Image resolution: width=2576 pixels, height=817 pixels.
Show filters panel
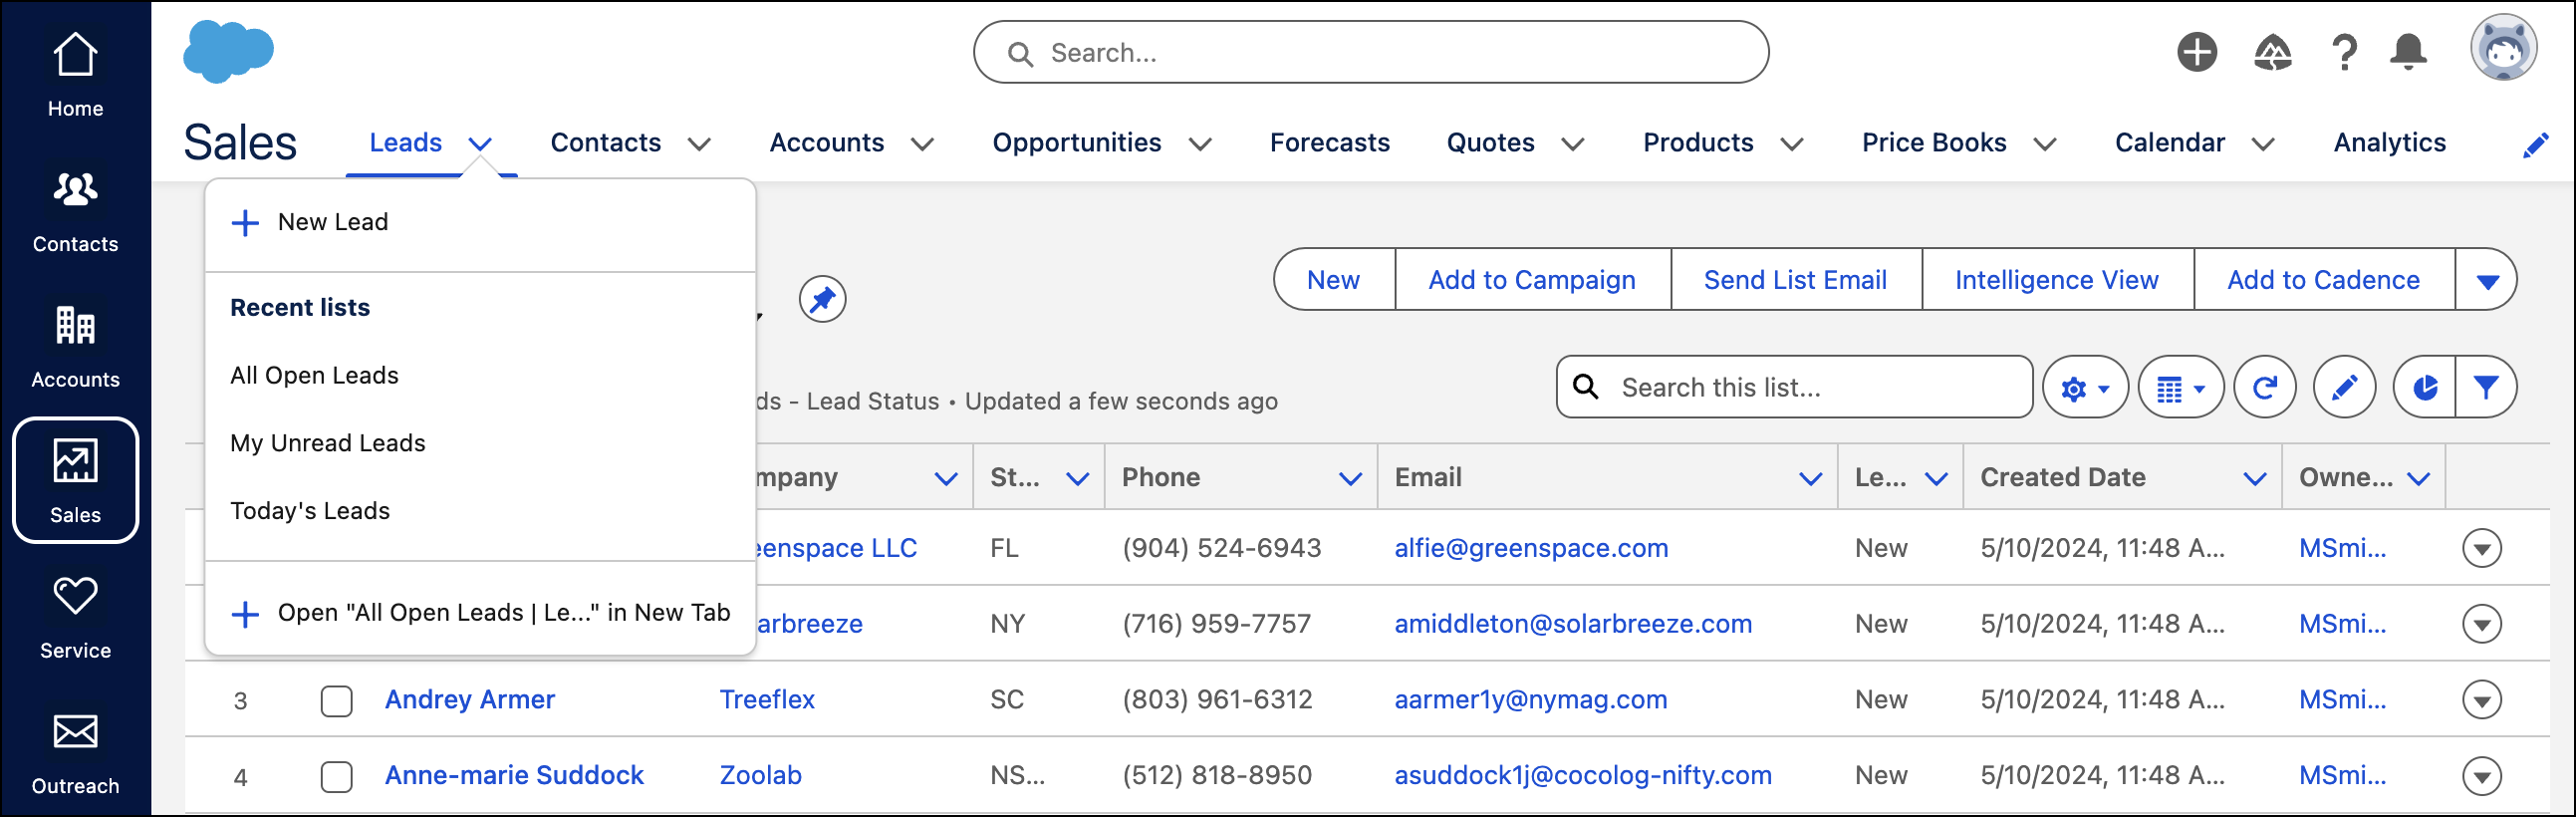(x=2486, y=388)
